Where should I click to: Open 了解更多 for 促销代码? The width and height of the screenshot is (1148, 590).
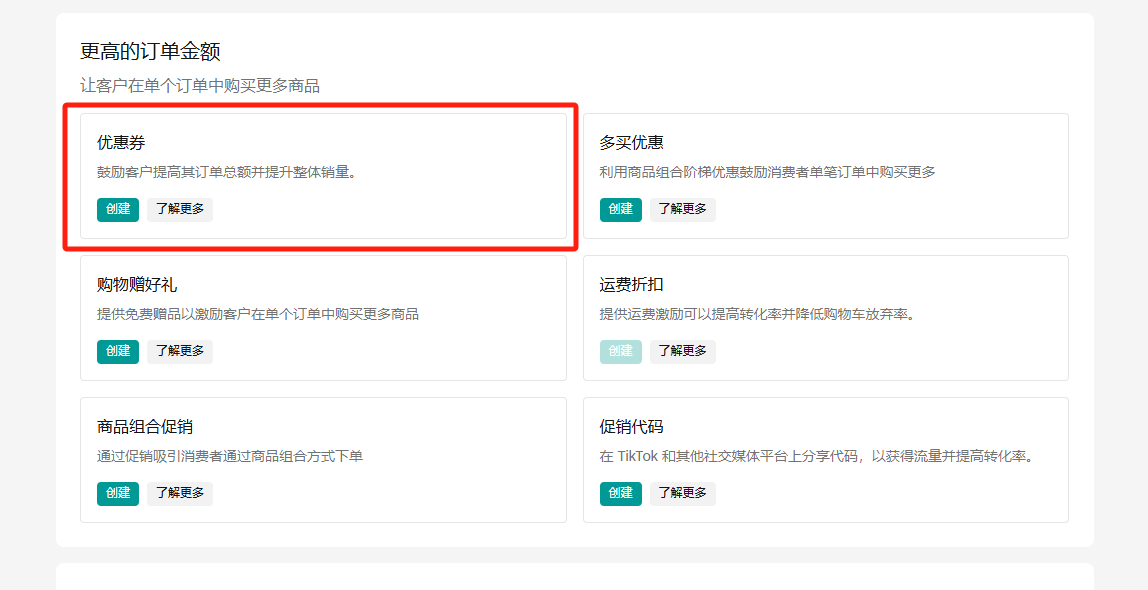pos(683,493)
